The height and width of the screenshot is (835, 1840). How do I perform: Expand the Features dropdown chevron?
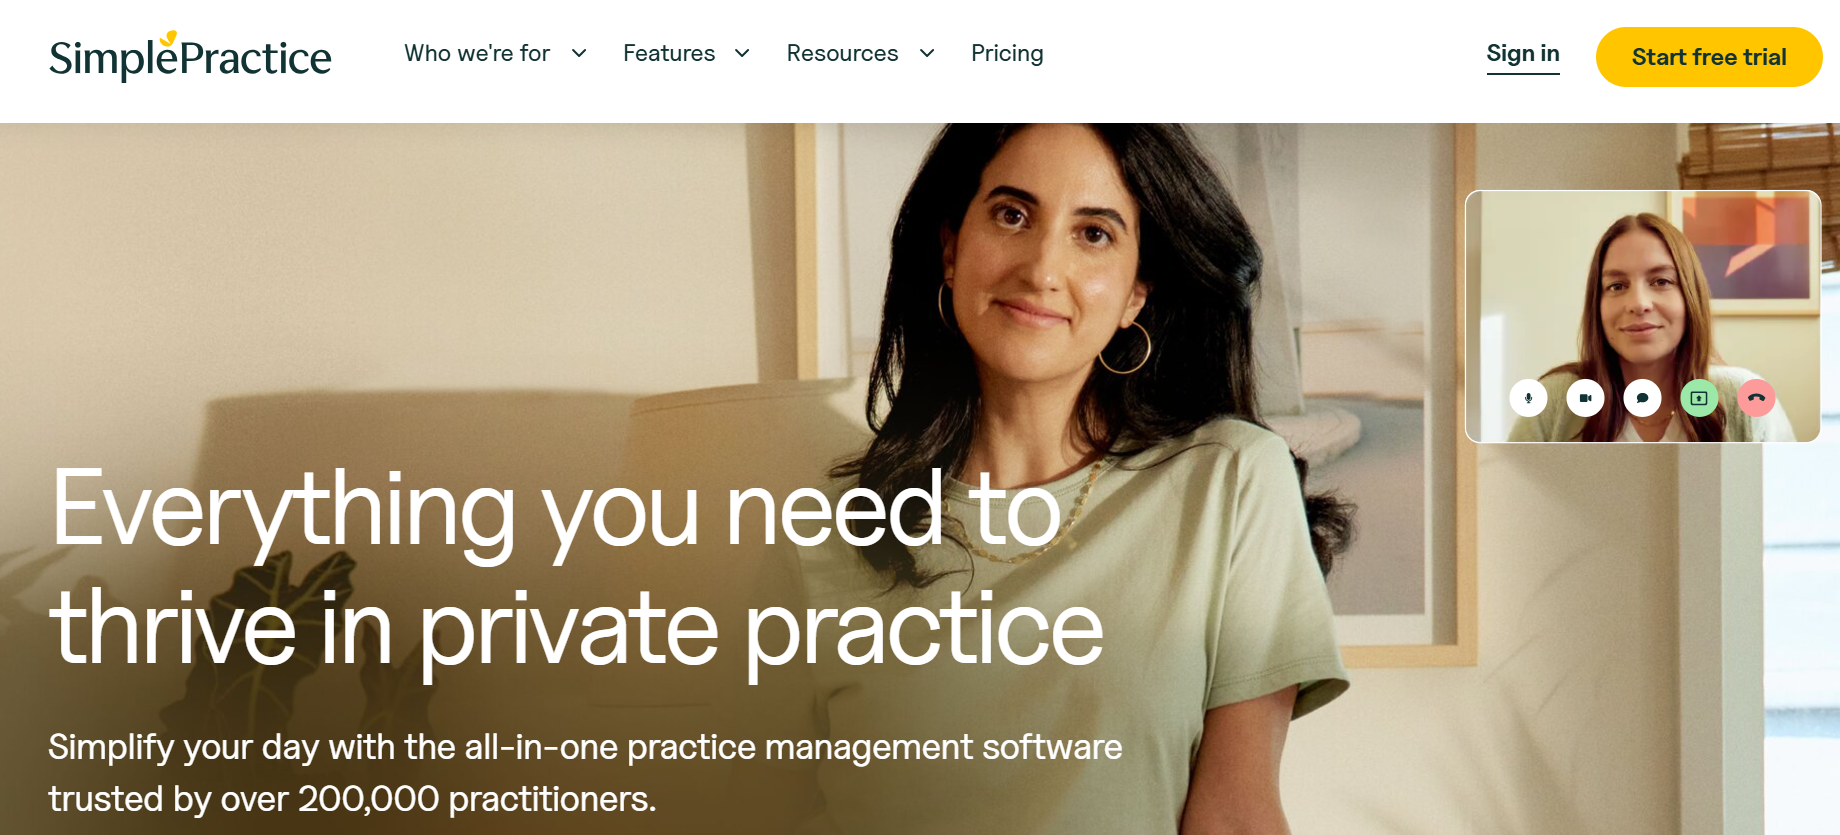742,53
